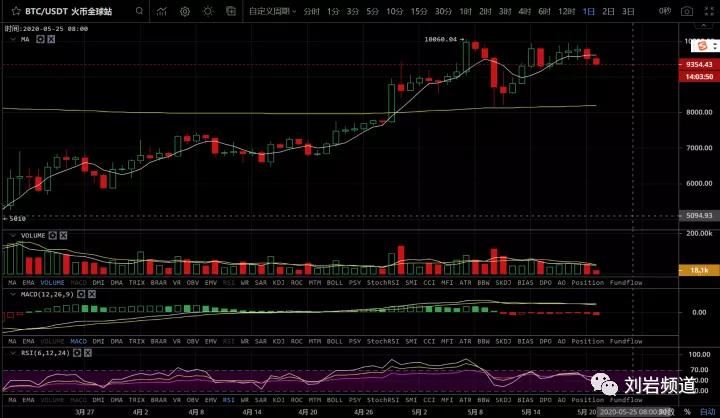This screenshot has width=720, height=418.
Task: Select the 15分 interval
Action: (418, 11)
